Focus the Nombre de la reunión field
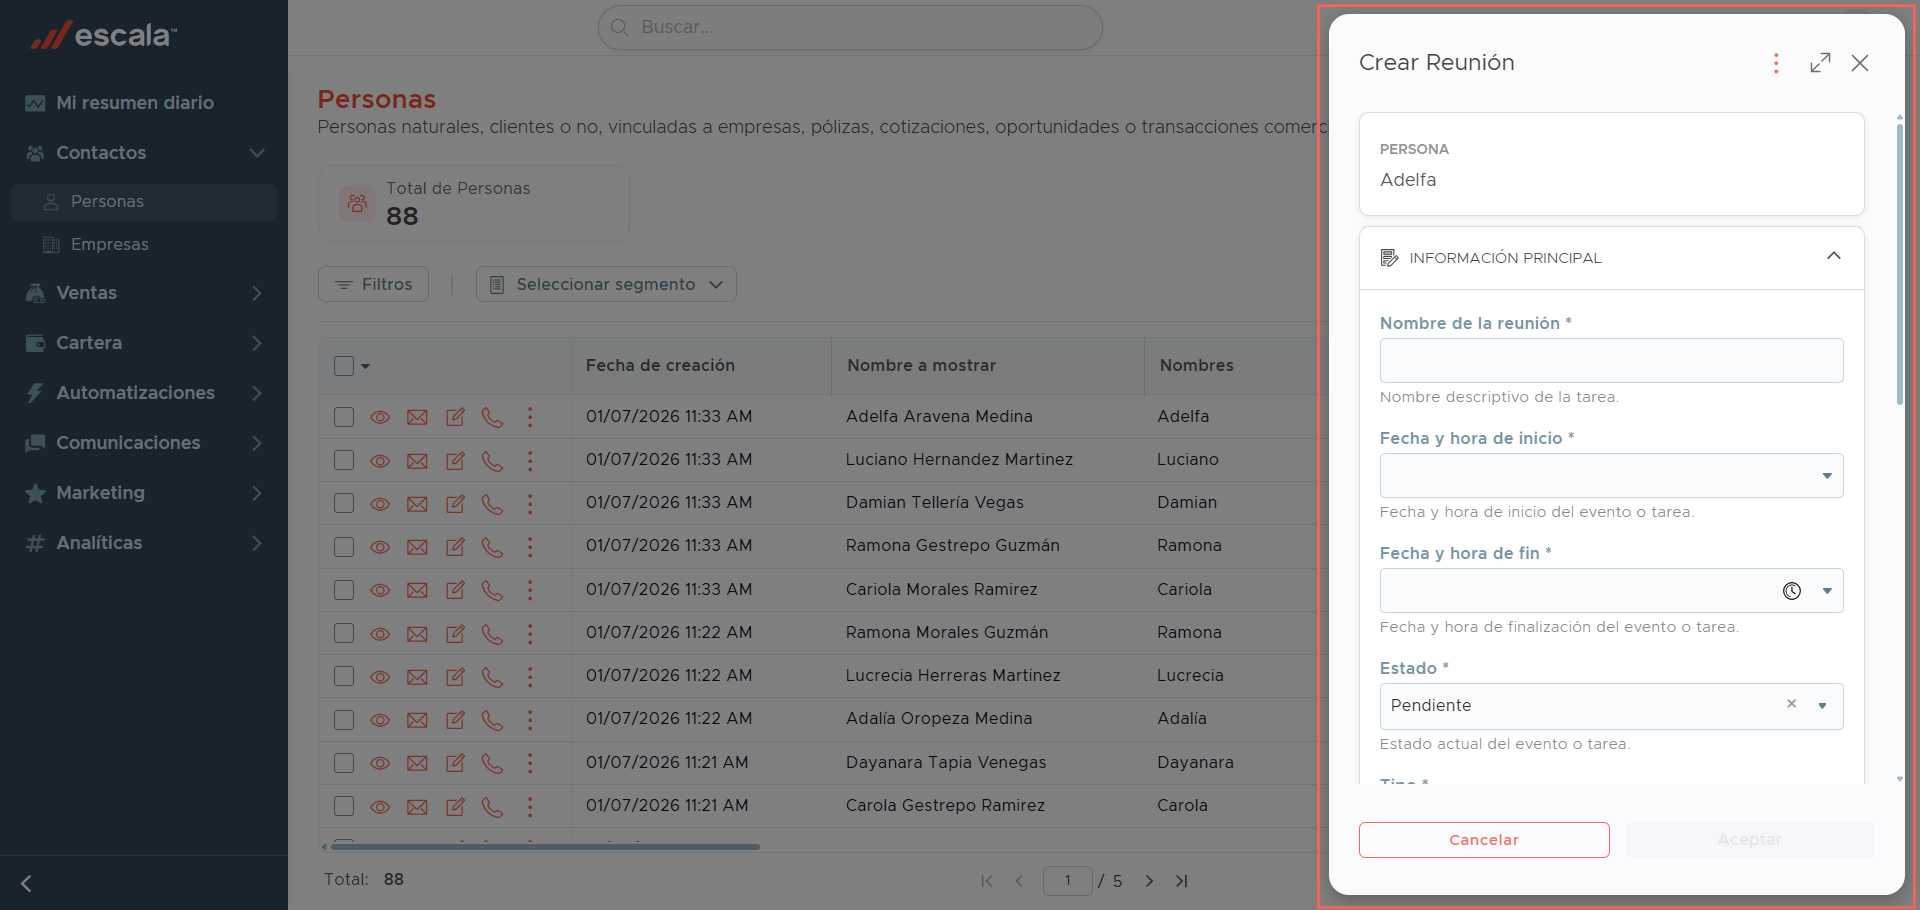 [1611, 360]
